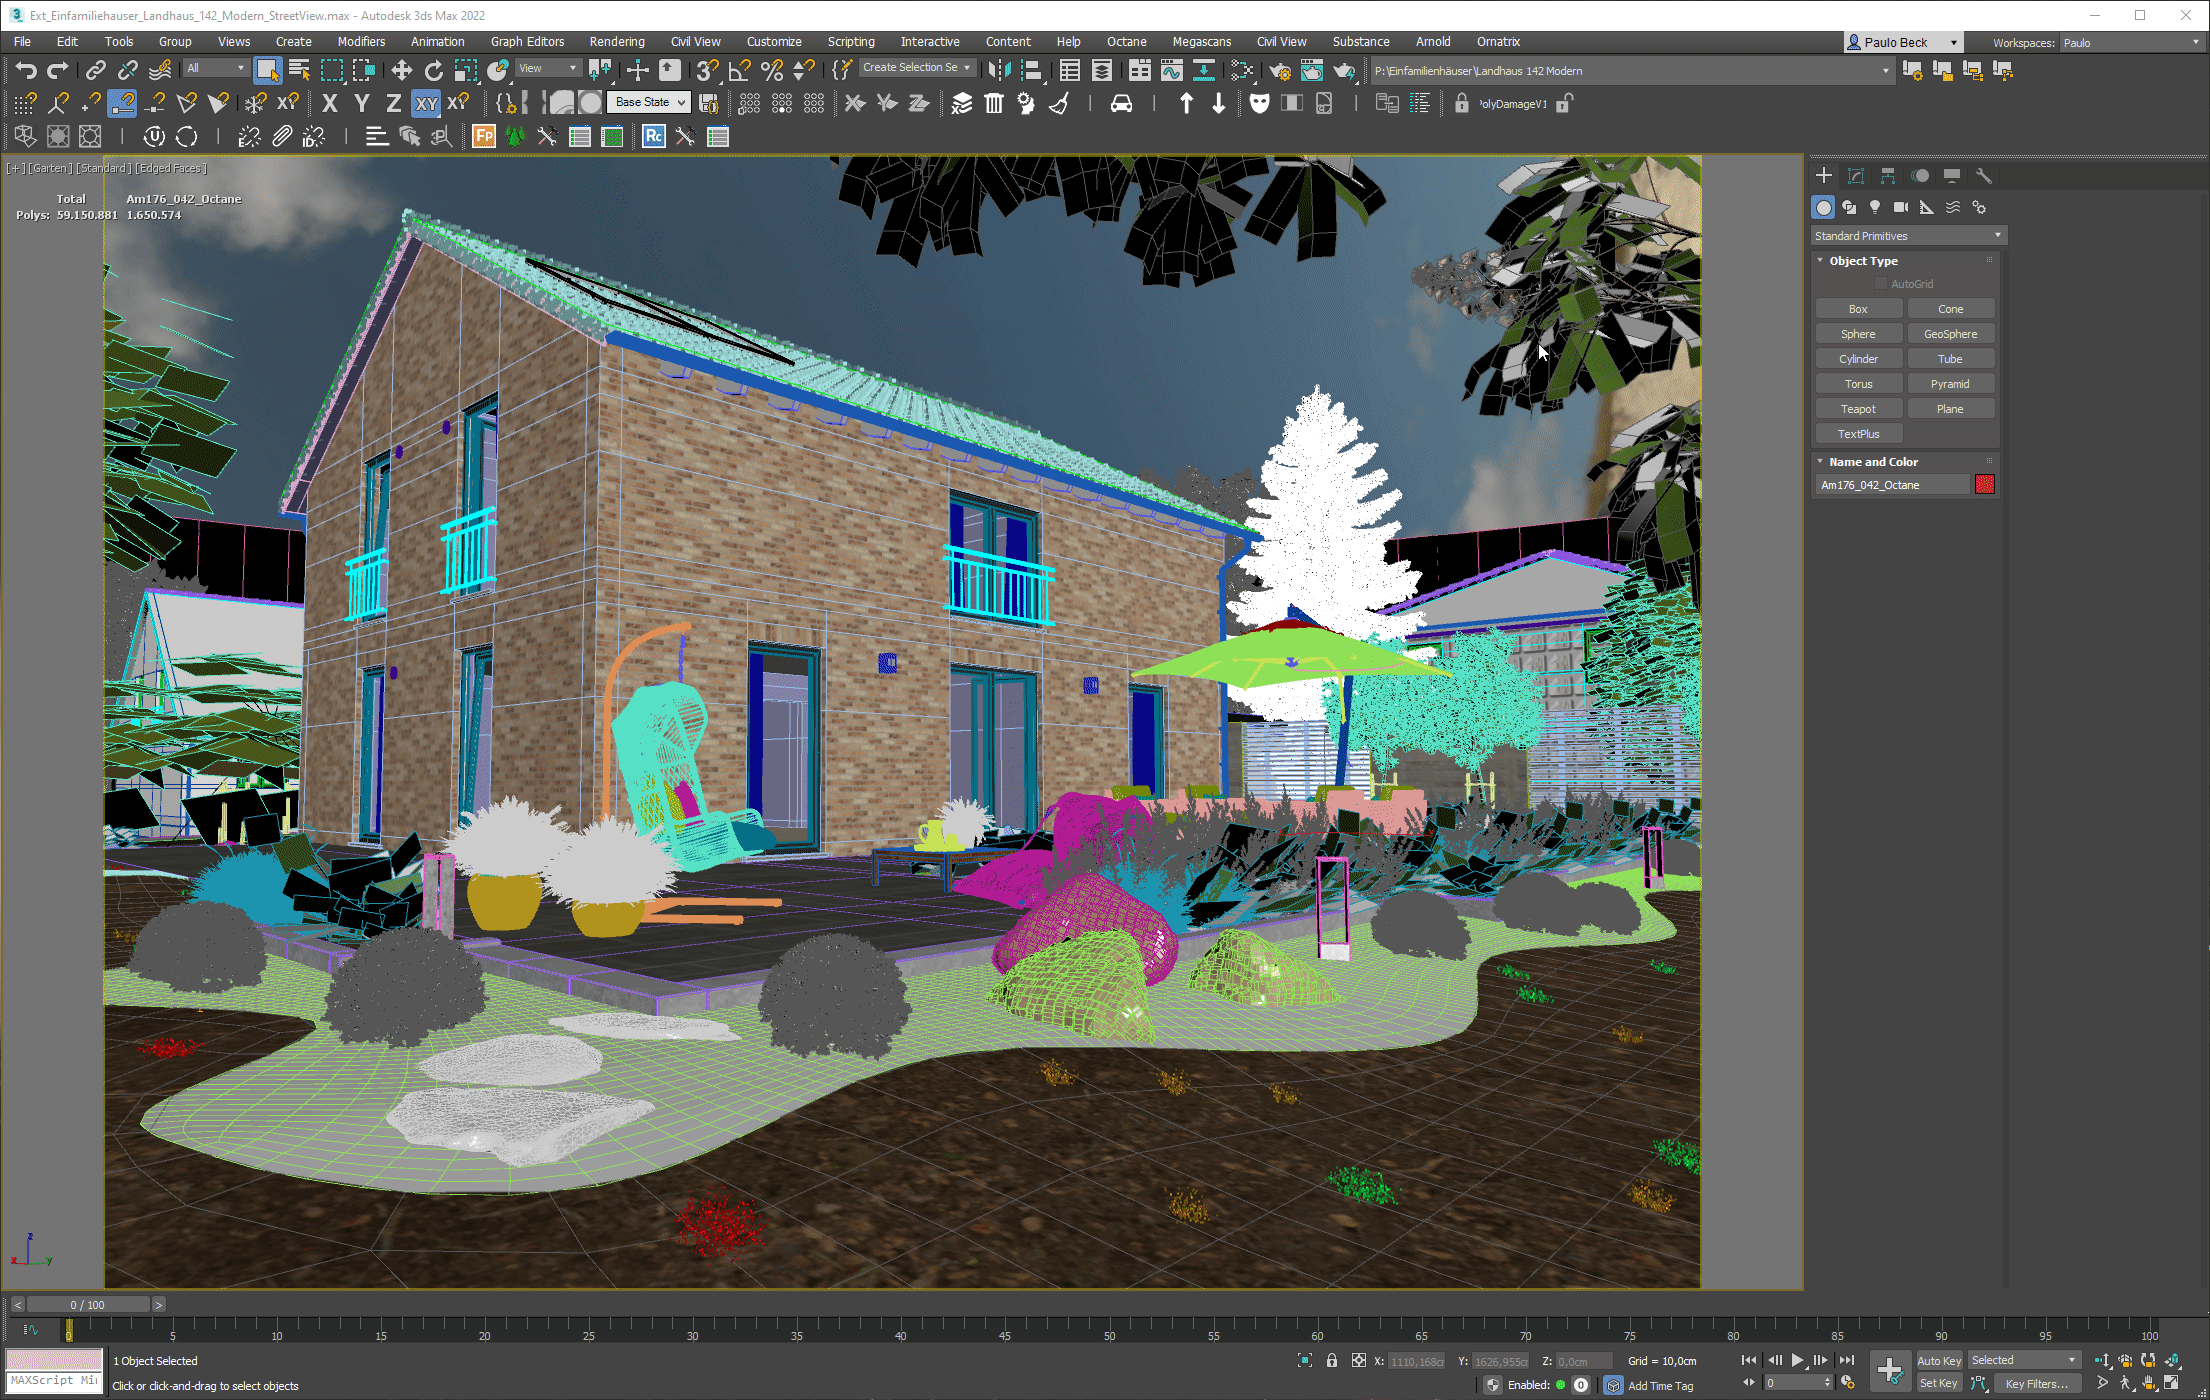Open the Rendering menu
Screen dimensions: 2210x1400
pos(616,42)
